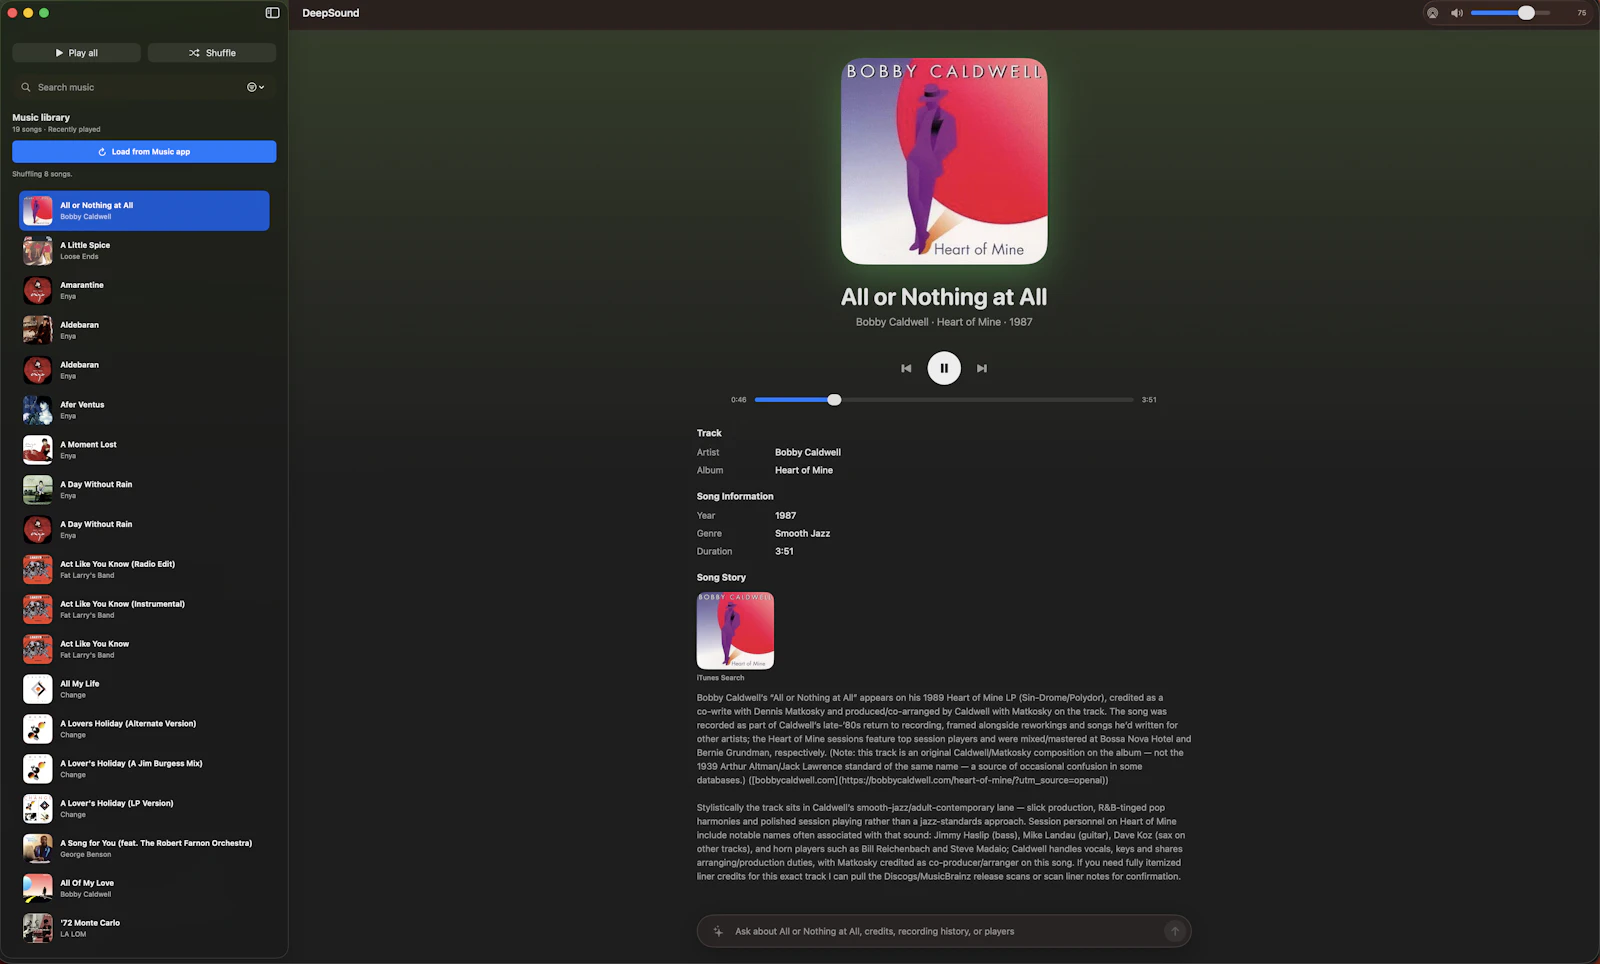1600x964 pixels.
Task: Pause the current song
Action: pyautogui.click(x=944, y=368)
